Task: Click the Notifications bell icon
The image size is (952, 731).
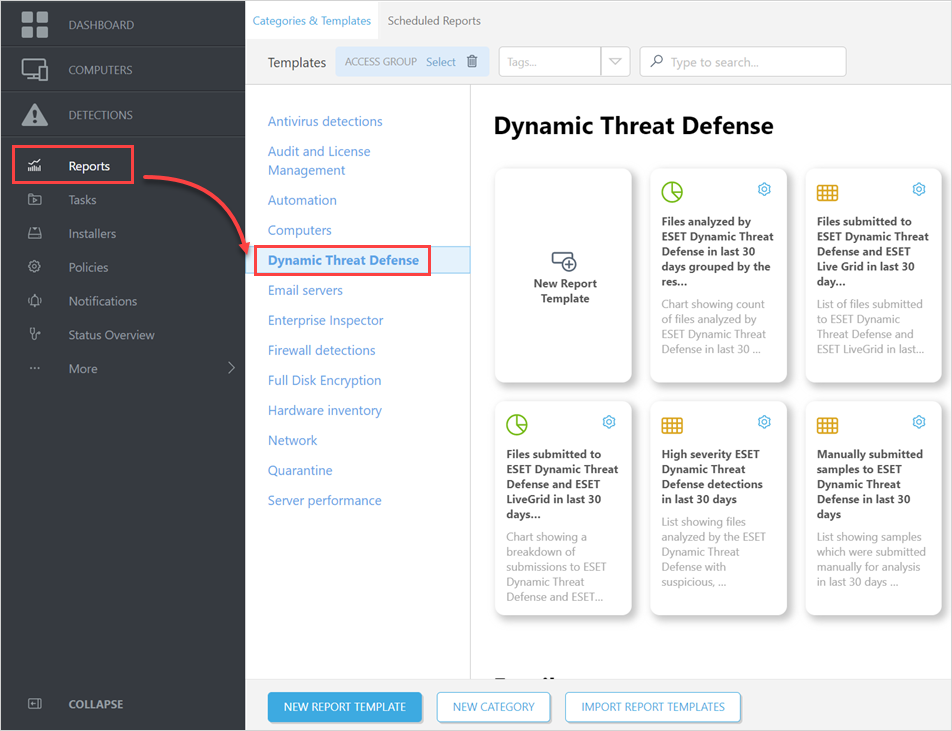Action: 35,301
